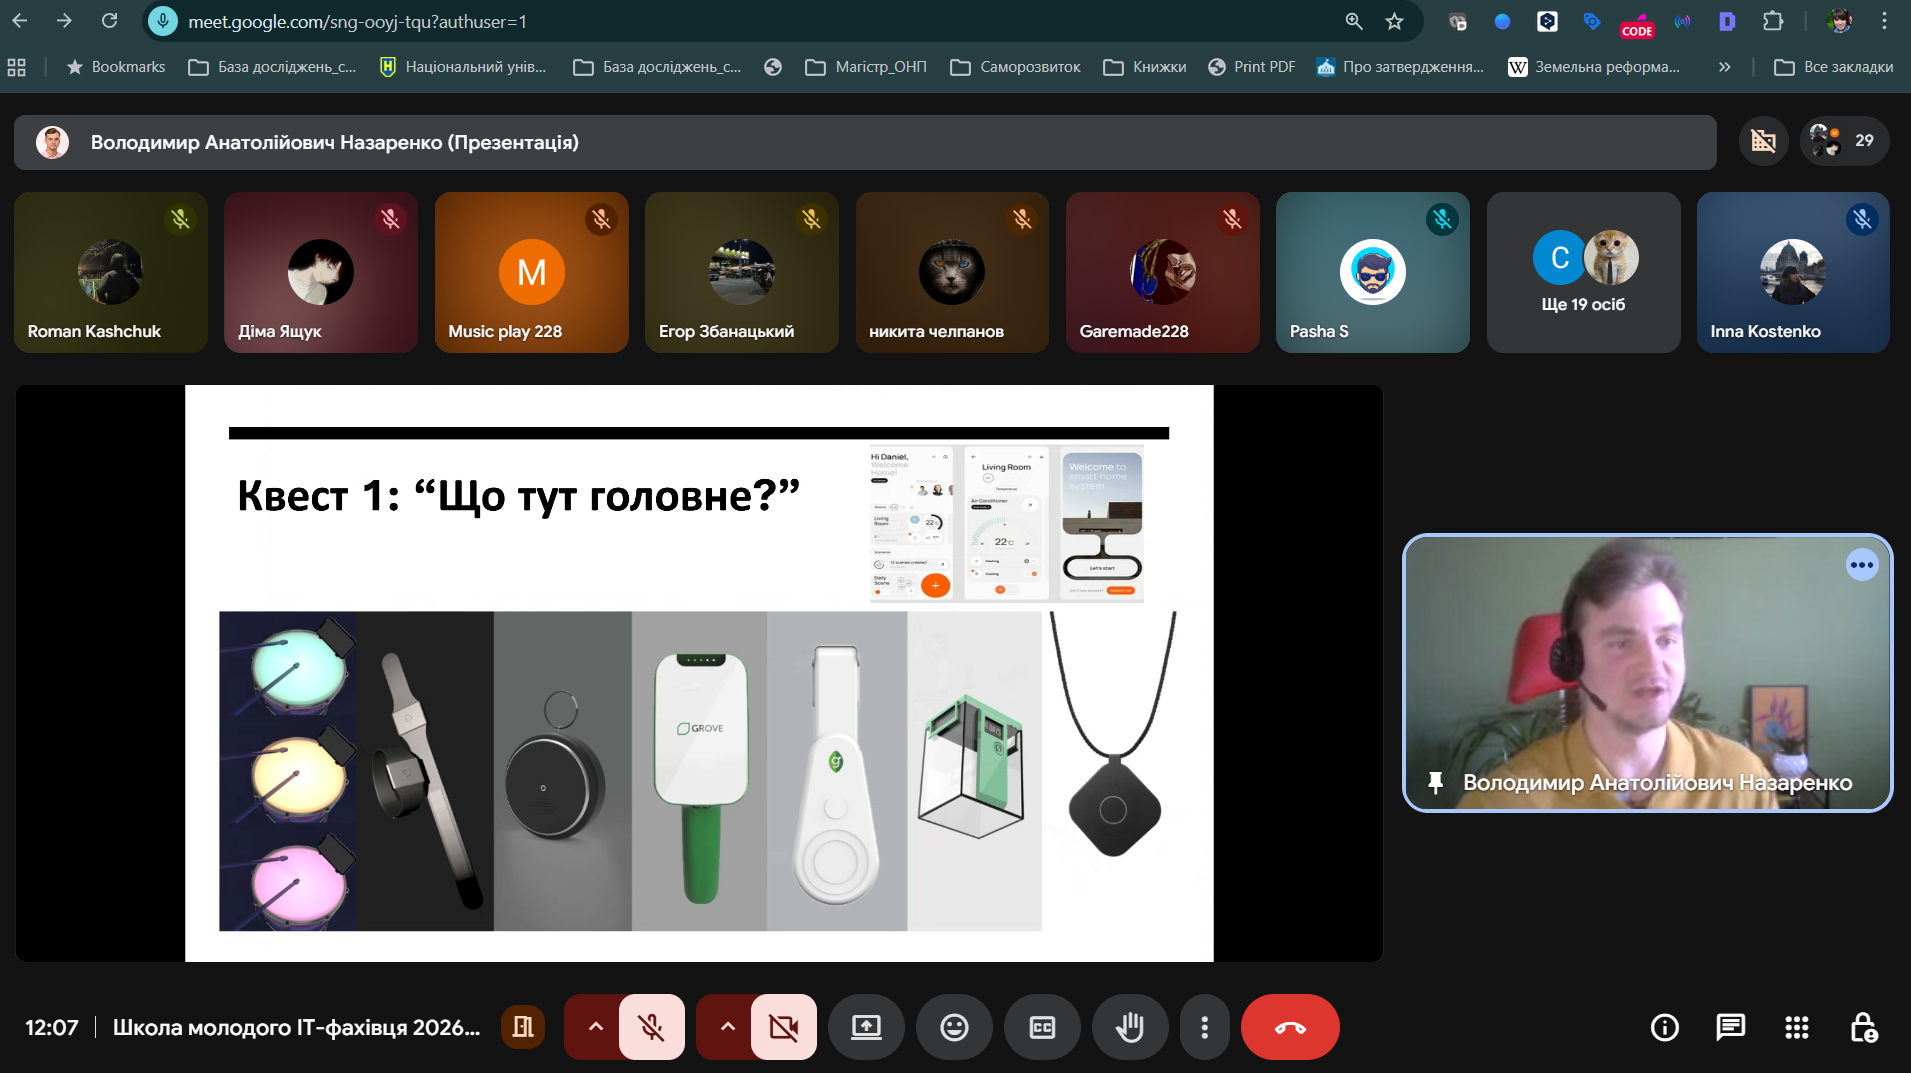Select the 'Ще 19 осіб' participants tile
1911x1073 pixels.
pos(1583,272)
